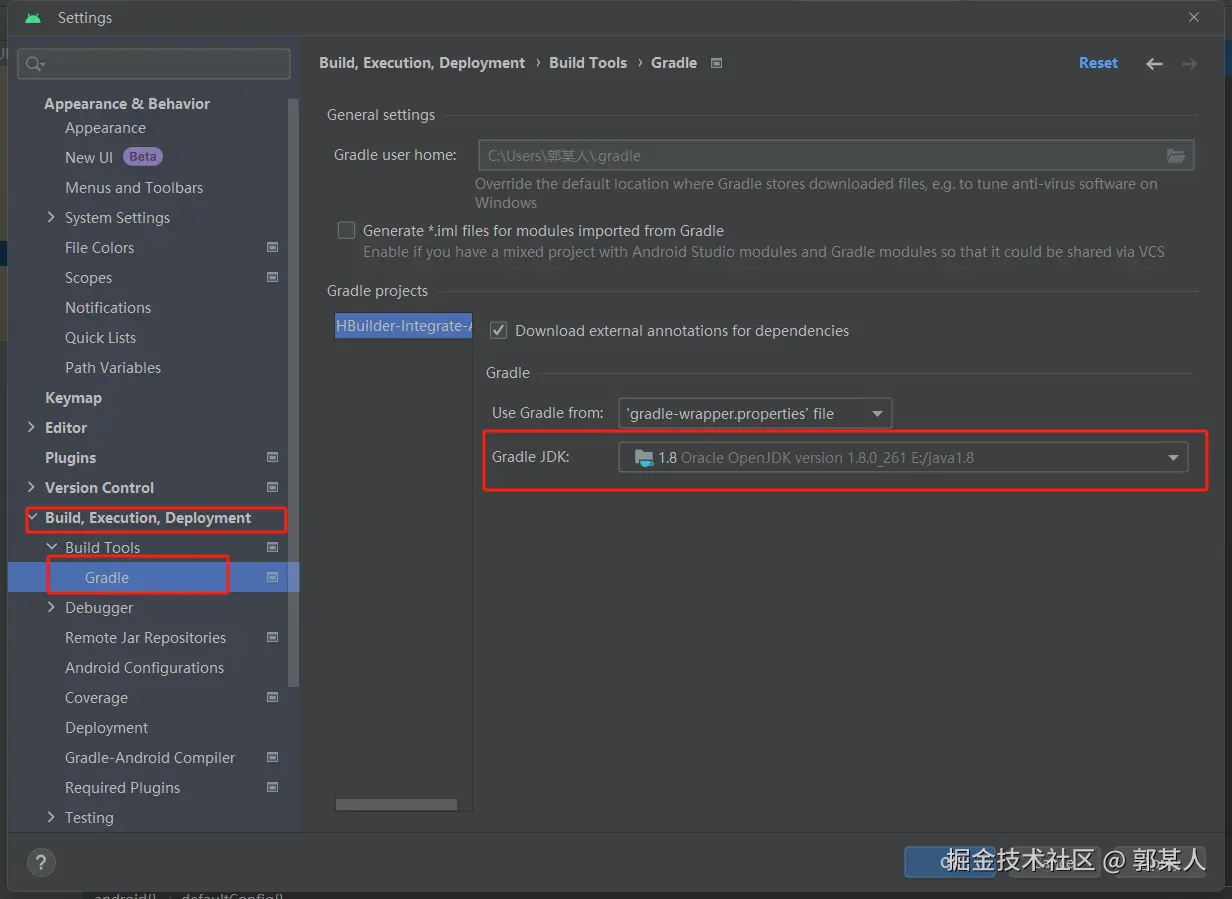This screenshot has height=899, width=1232.
Task: Close the Settings dialog
Action: click(1194, 17)
